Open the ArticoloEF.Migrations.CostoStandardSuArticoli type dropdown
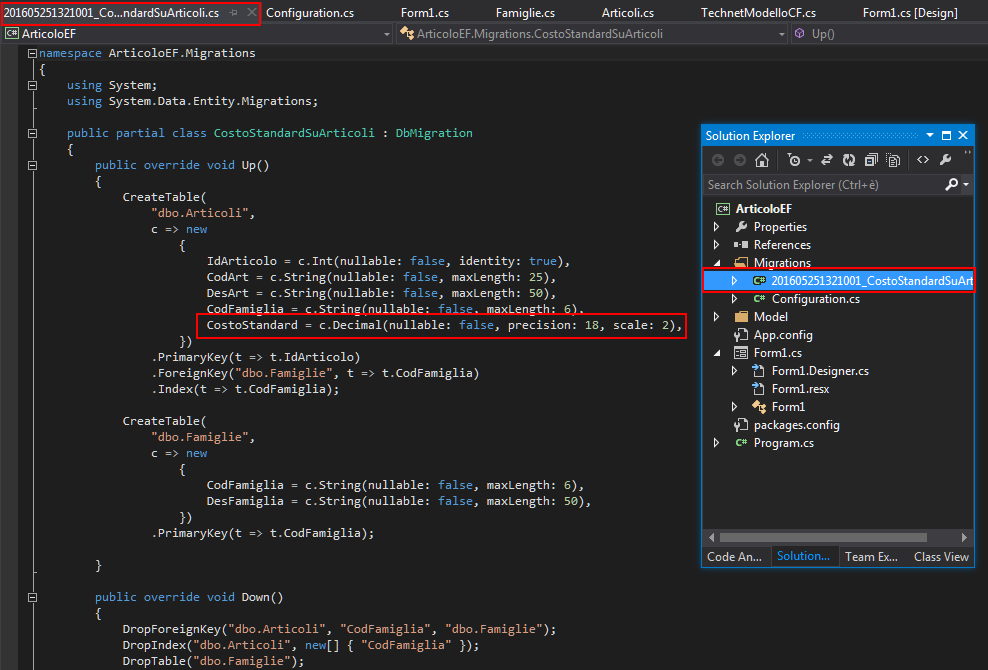Image resolution: width=988 pixels, height=670 pixels. pyautogui.click(x=781, y=34)
